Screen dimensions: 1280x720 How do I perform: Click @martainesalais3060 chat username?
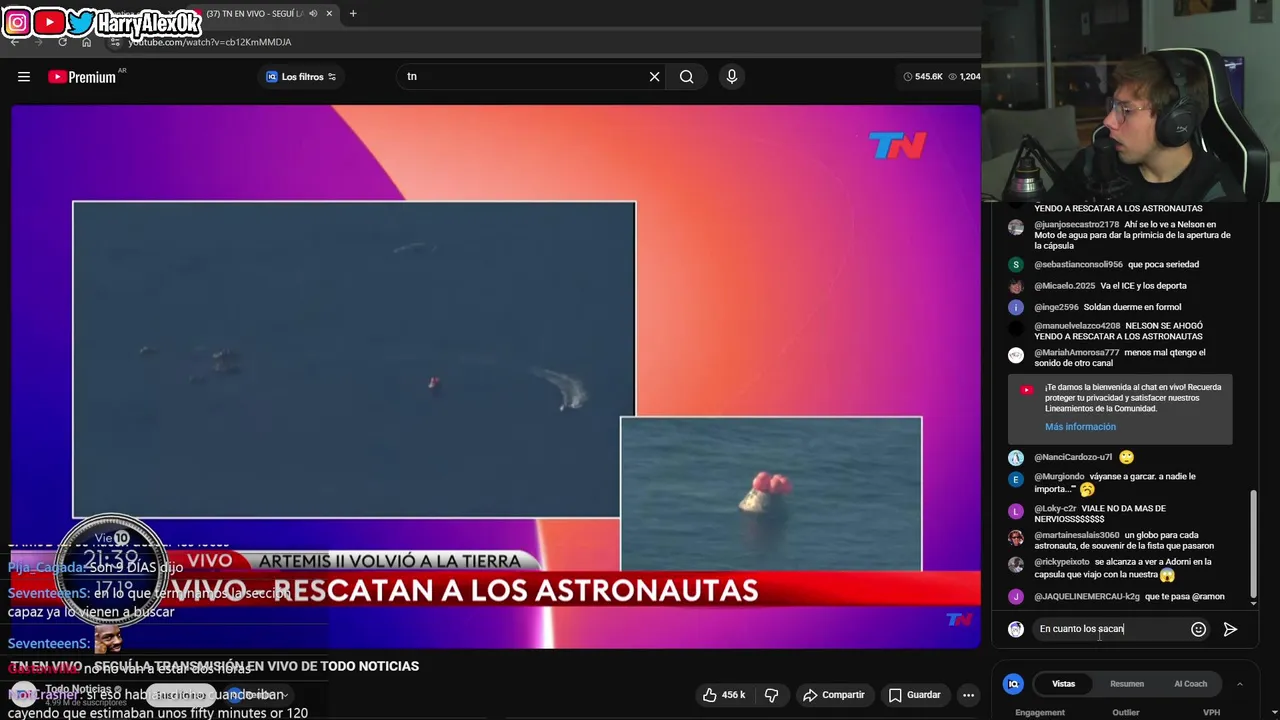pyautogui.click(x=1077, y=536)
